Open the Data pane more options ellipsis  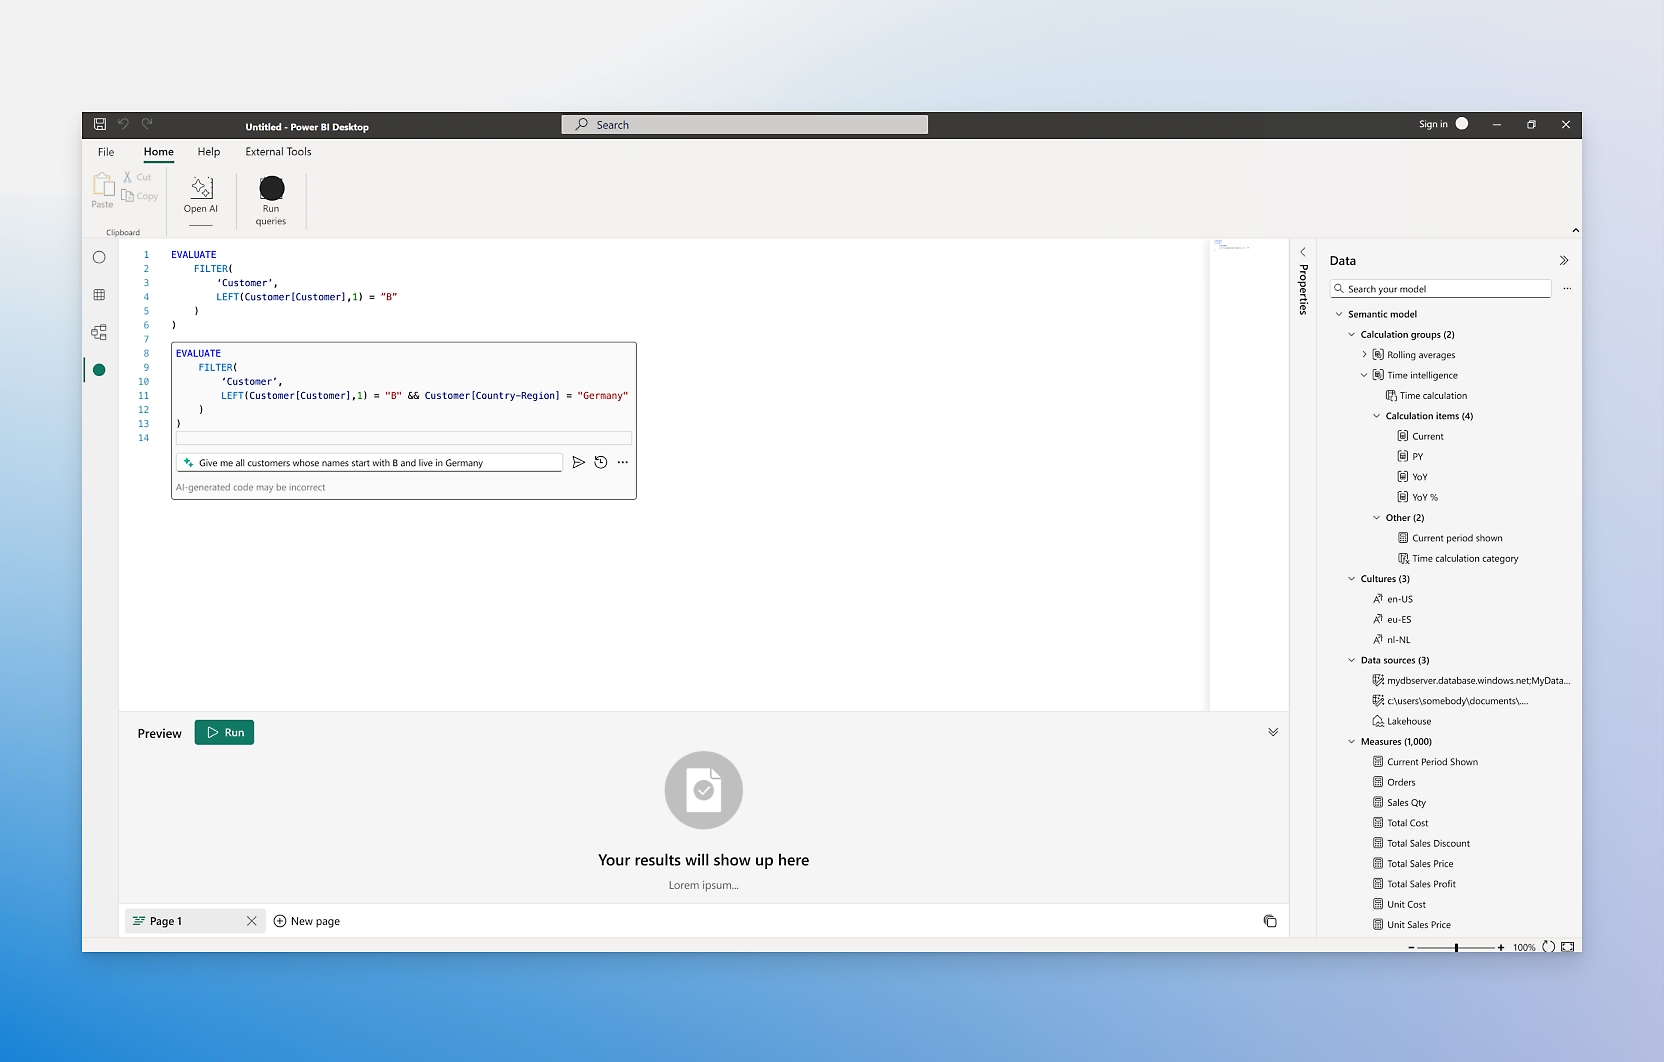tap(1567, 289)
